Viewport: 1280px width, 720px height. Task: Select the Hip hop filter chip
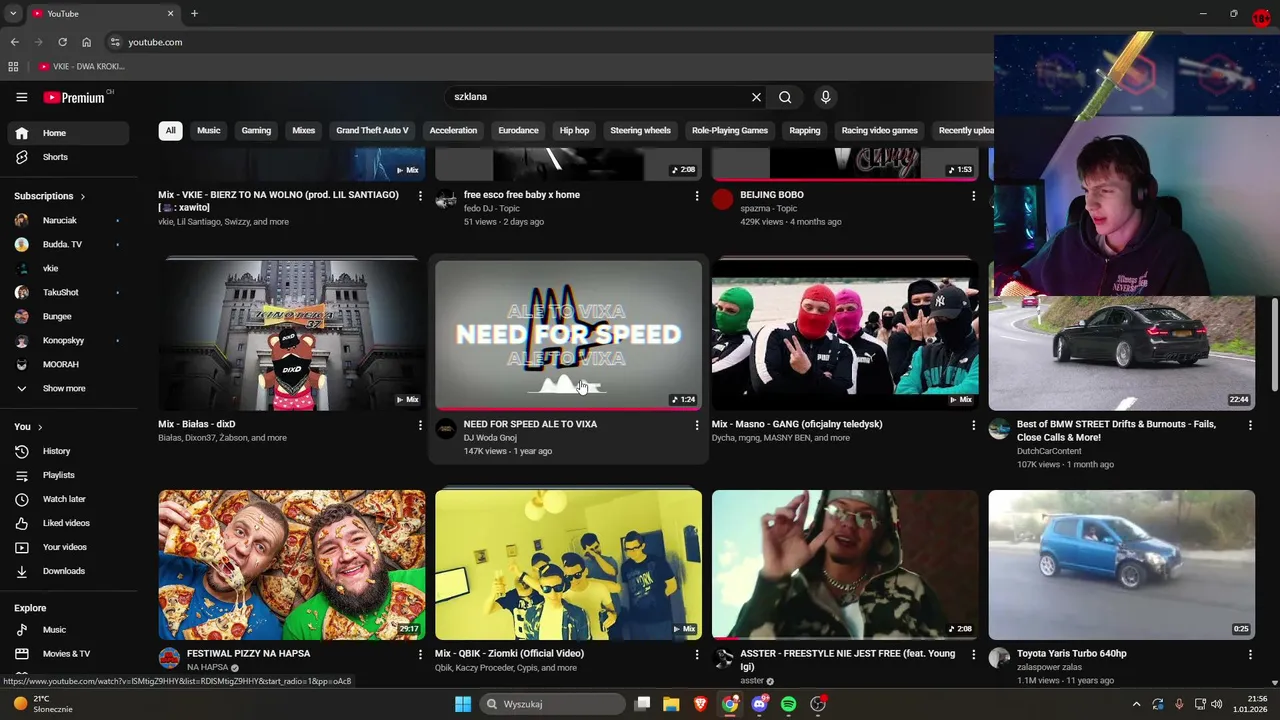coord(574,130)
